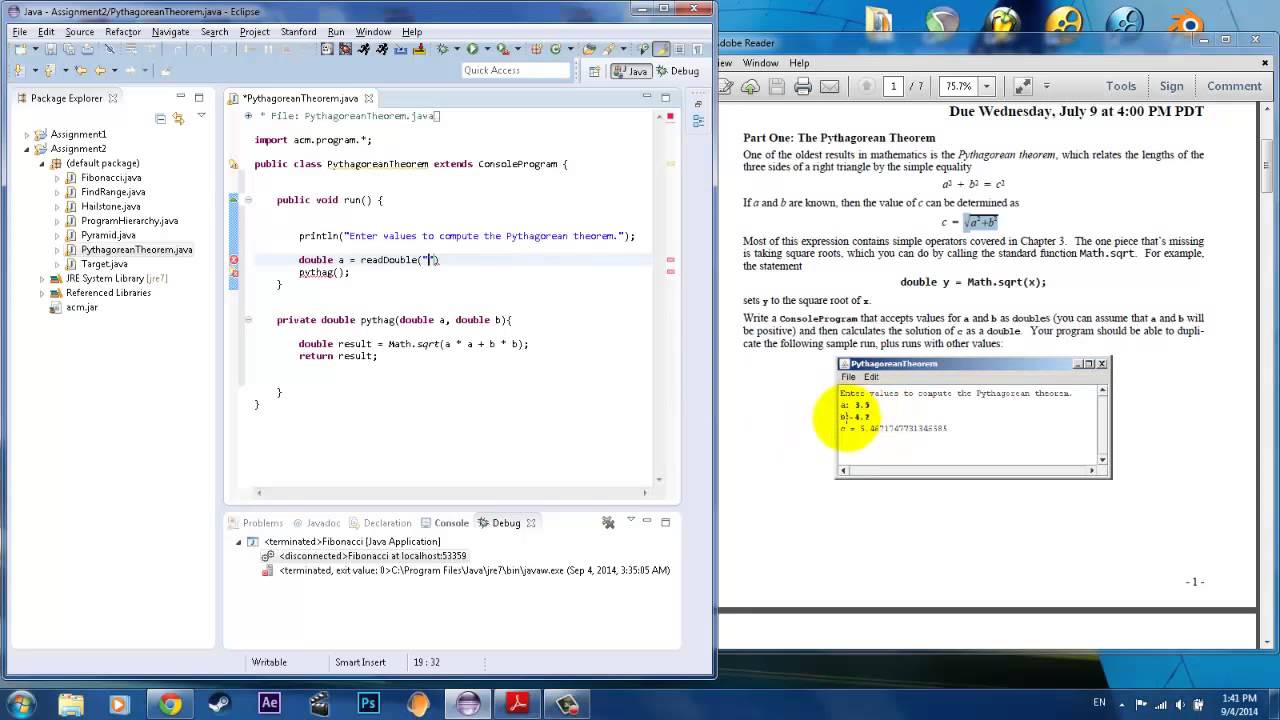
Task: Select the disconnected Fibonacci at localhost entry
Action: 364,556
